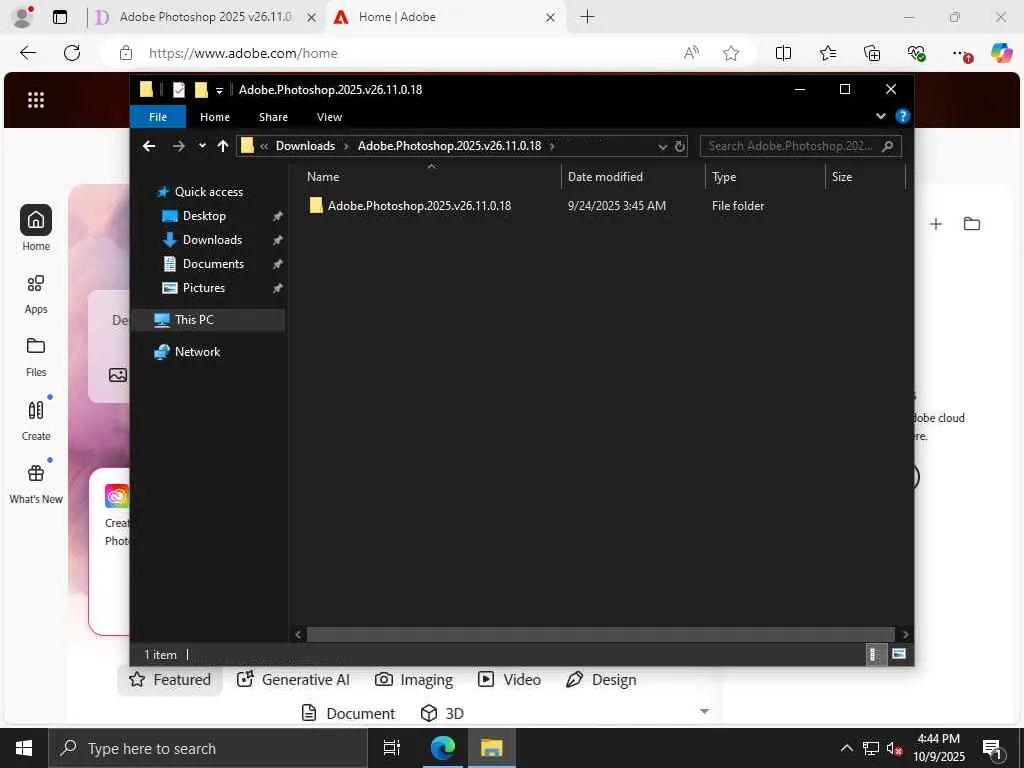
Task: Click the scrollbar right arrow in Explorer
Action: (x=905, y=634)
